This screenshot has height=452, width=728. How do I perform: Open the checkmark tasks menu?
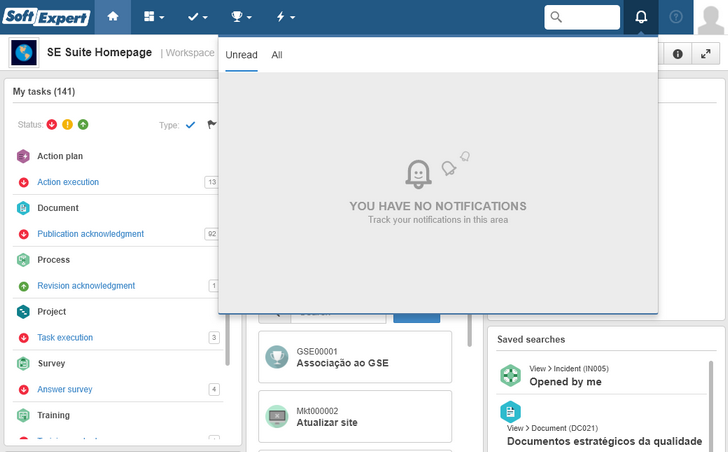[x=197, y=17]
